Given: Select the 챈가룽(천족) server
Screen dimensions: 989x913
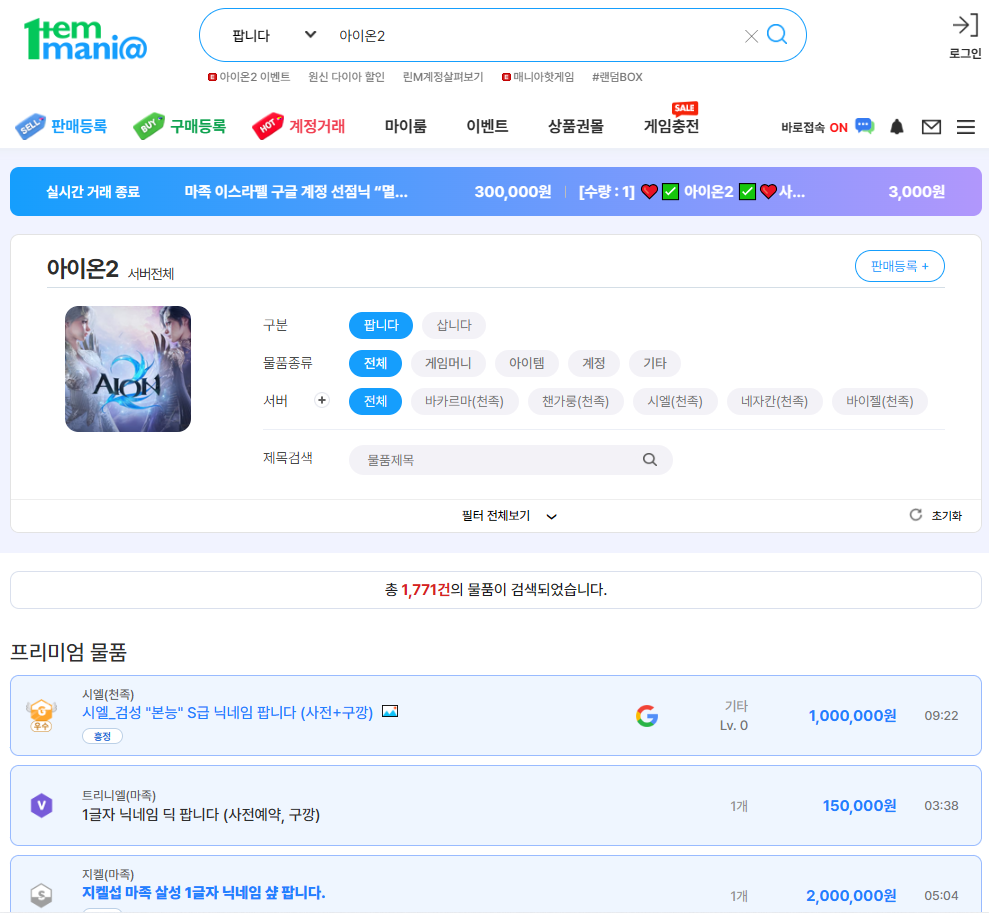Looking at the screenshot, I should click(x=575, y=401).
